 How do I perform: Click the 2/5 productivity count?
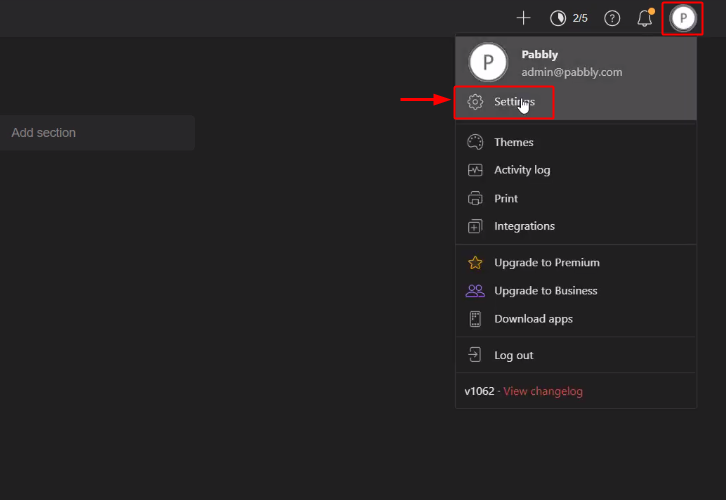580,18
